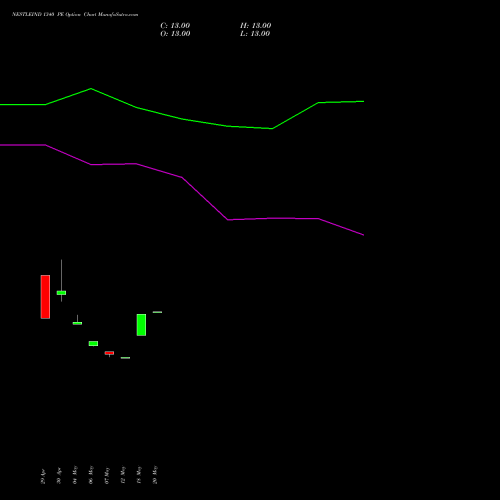The height and width of the screenshot is (500, 500).
Task: Click the close value 'C: 13.00'
Action: [175, 26]
